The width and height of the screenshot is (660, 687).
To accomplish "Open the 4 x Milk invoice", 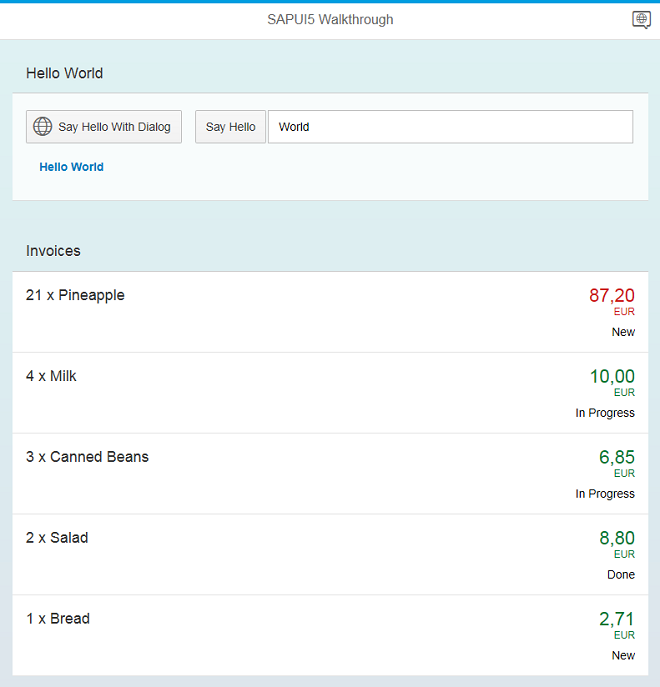I will 51,376.
